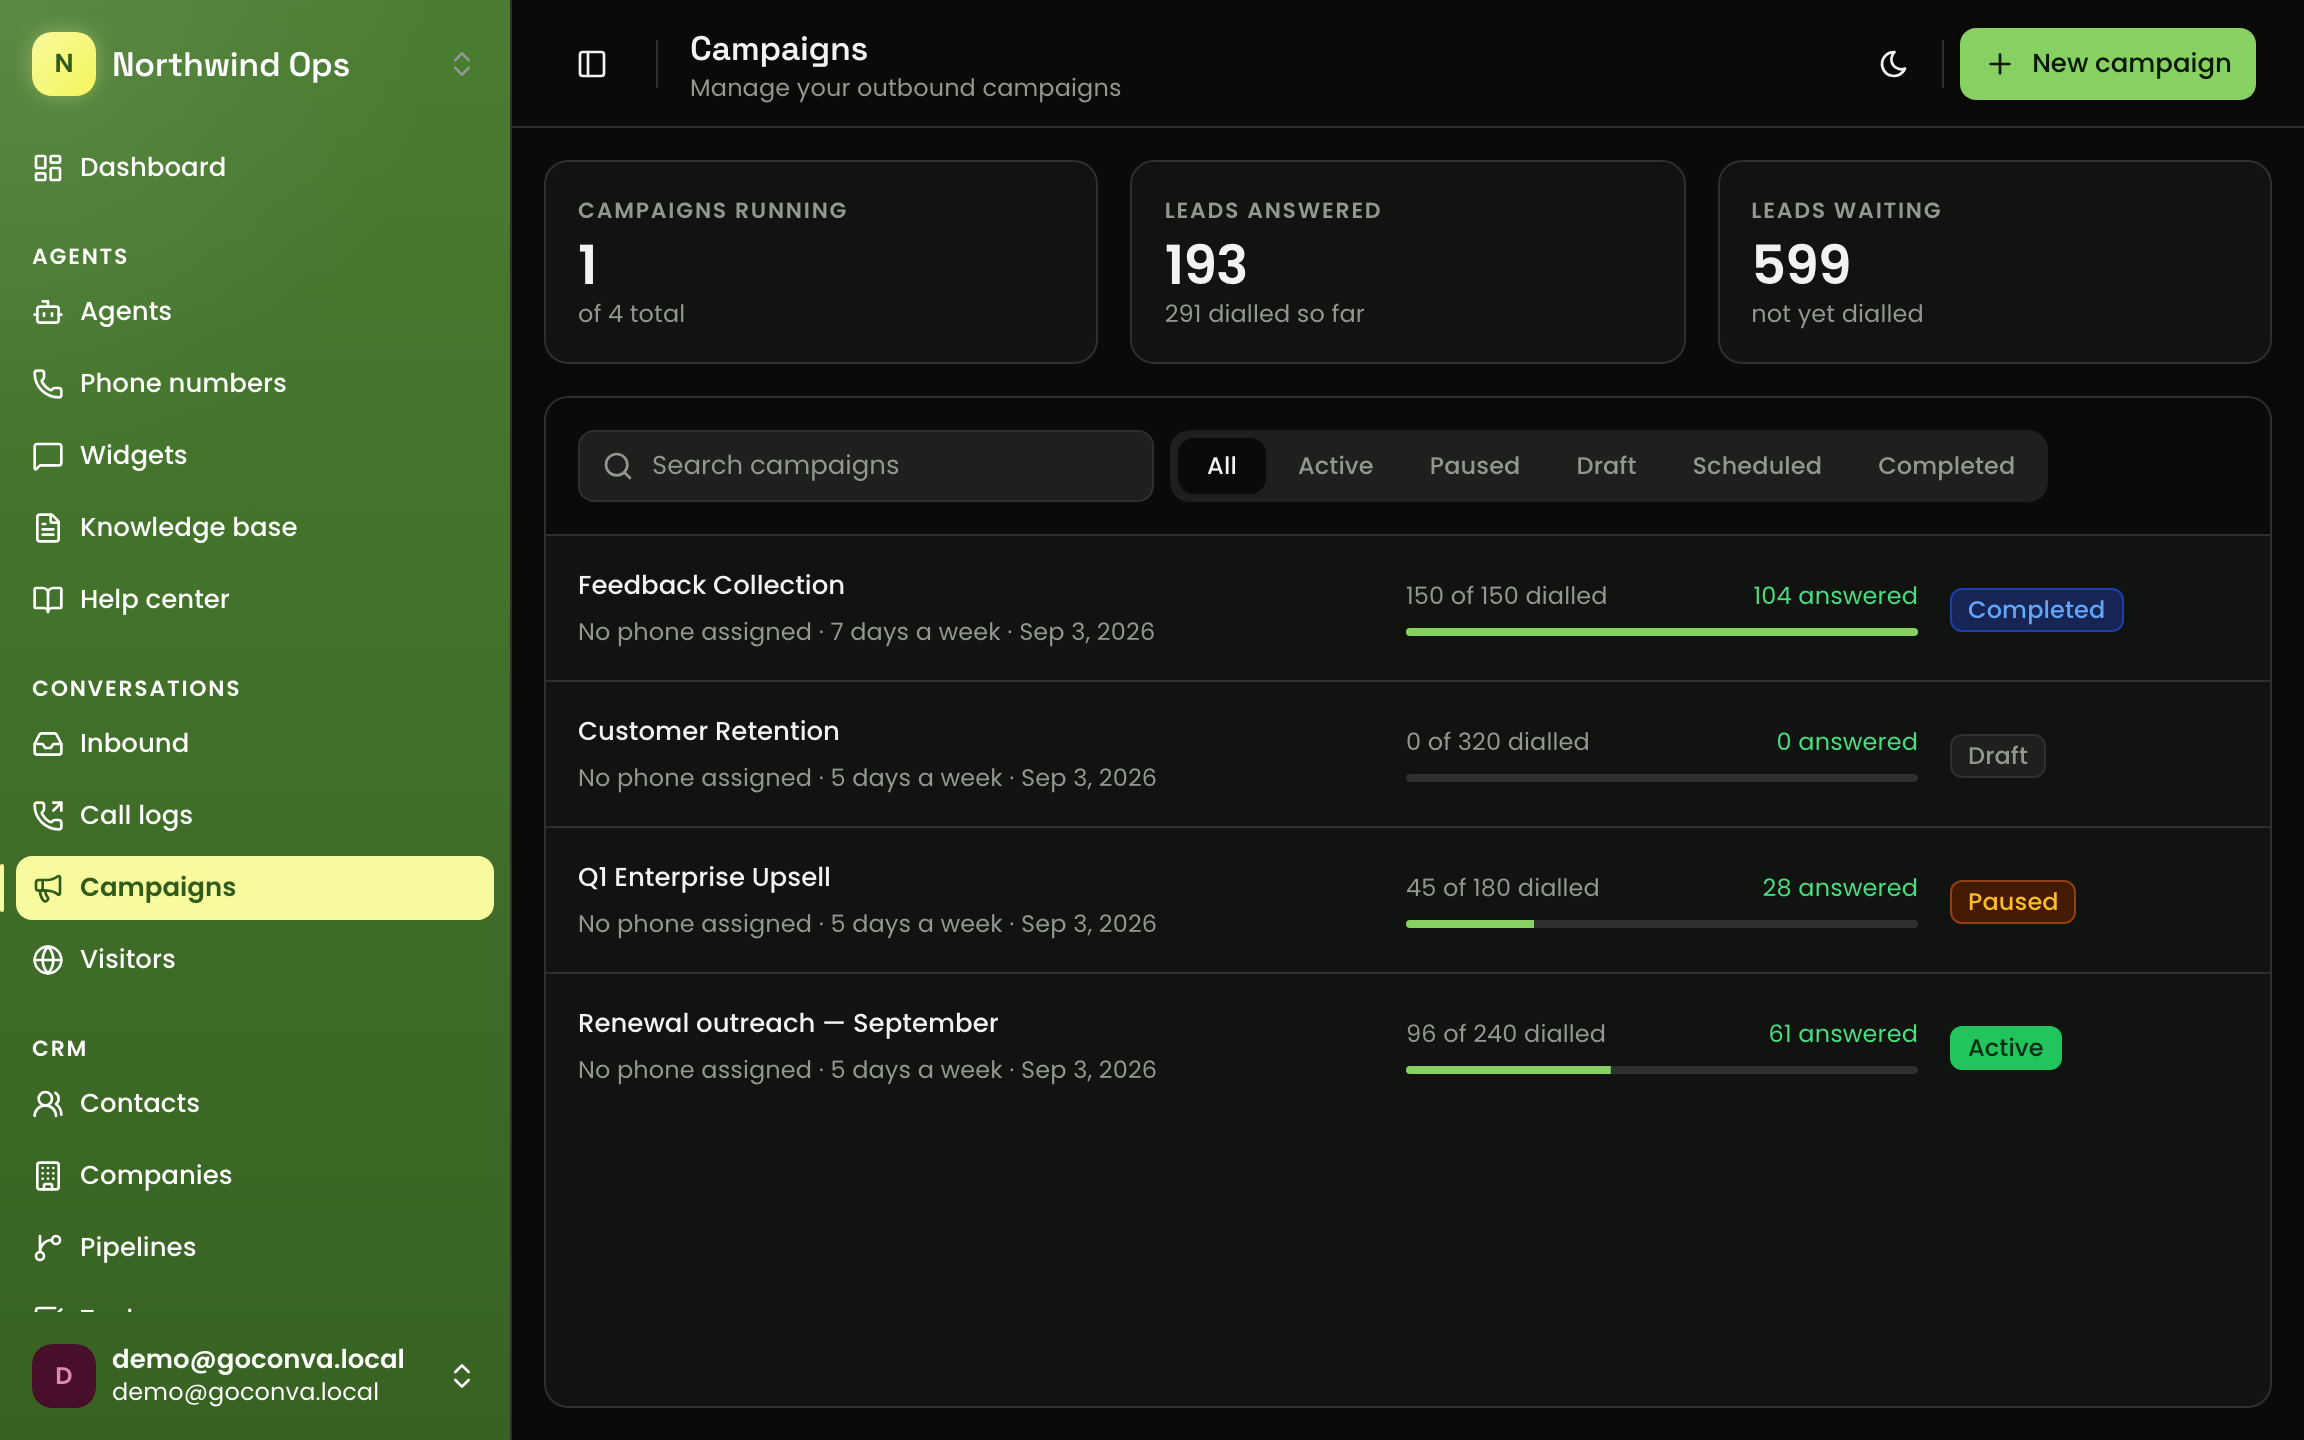This screenshot has width=2304, height=1440.
Task: Click the Knowledge base document icon
Action: pos(48,527)
